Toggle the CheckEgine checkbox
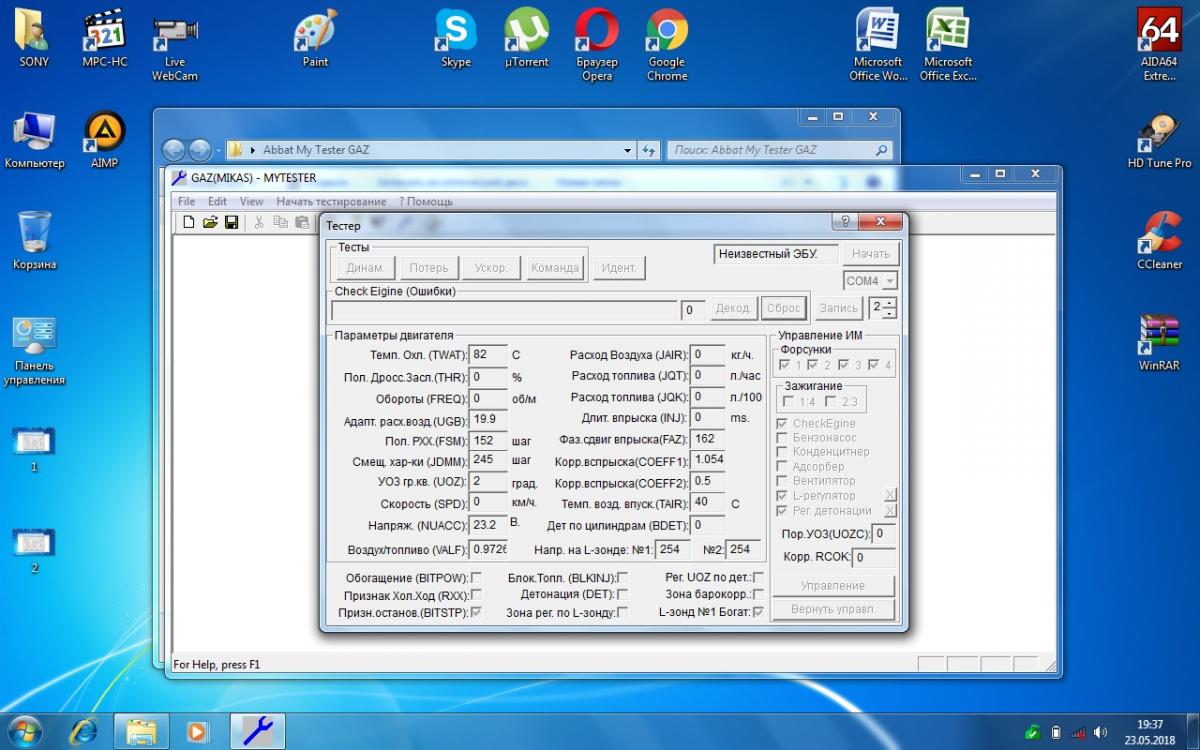 click(783, 424)
